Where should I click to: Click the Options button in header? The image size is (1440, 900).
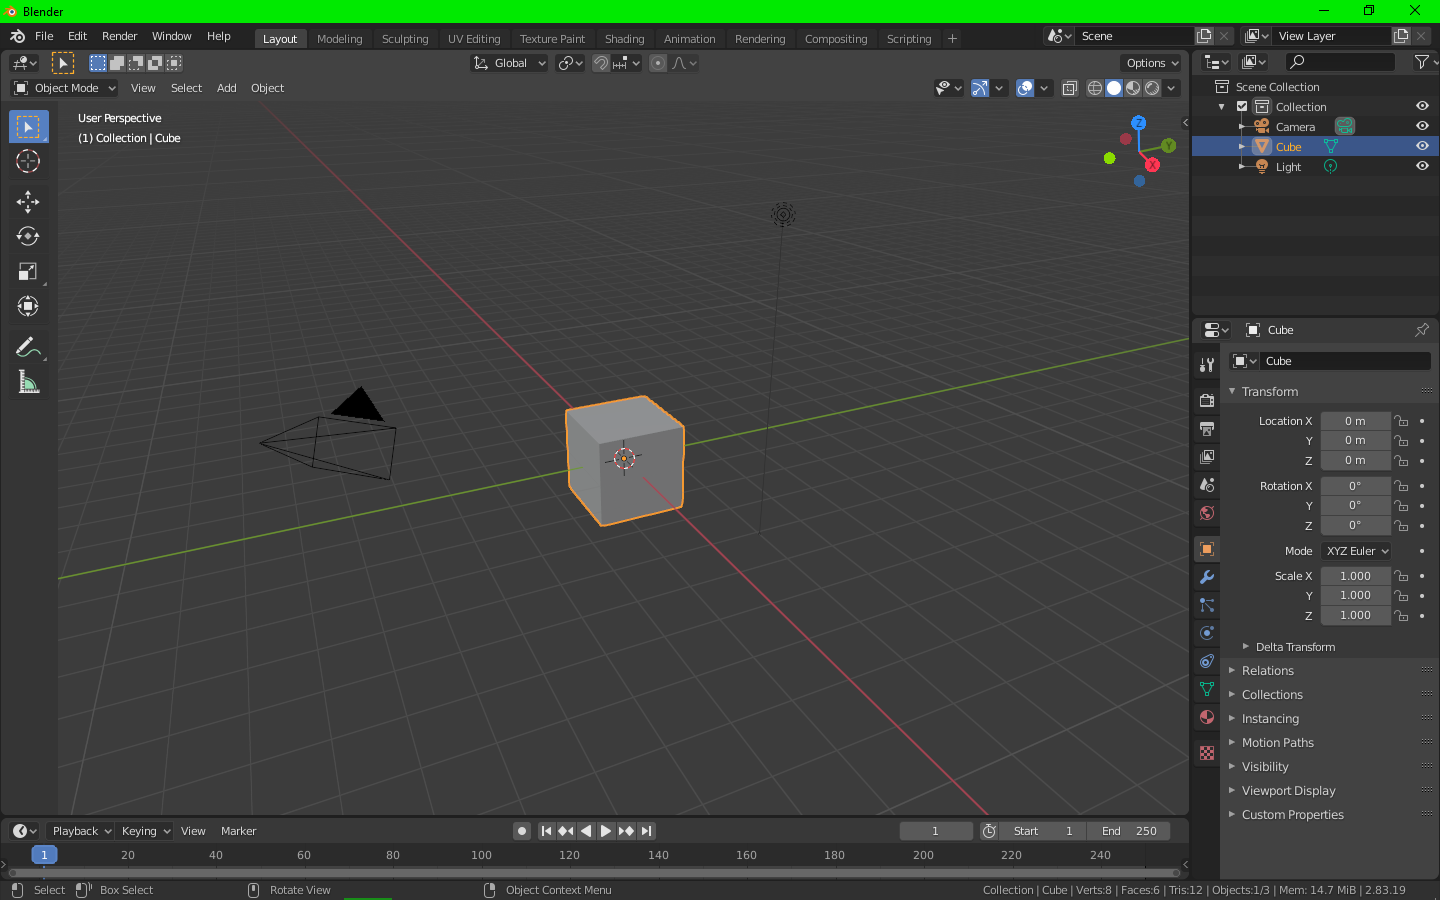pos(1151,63)
